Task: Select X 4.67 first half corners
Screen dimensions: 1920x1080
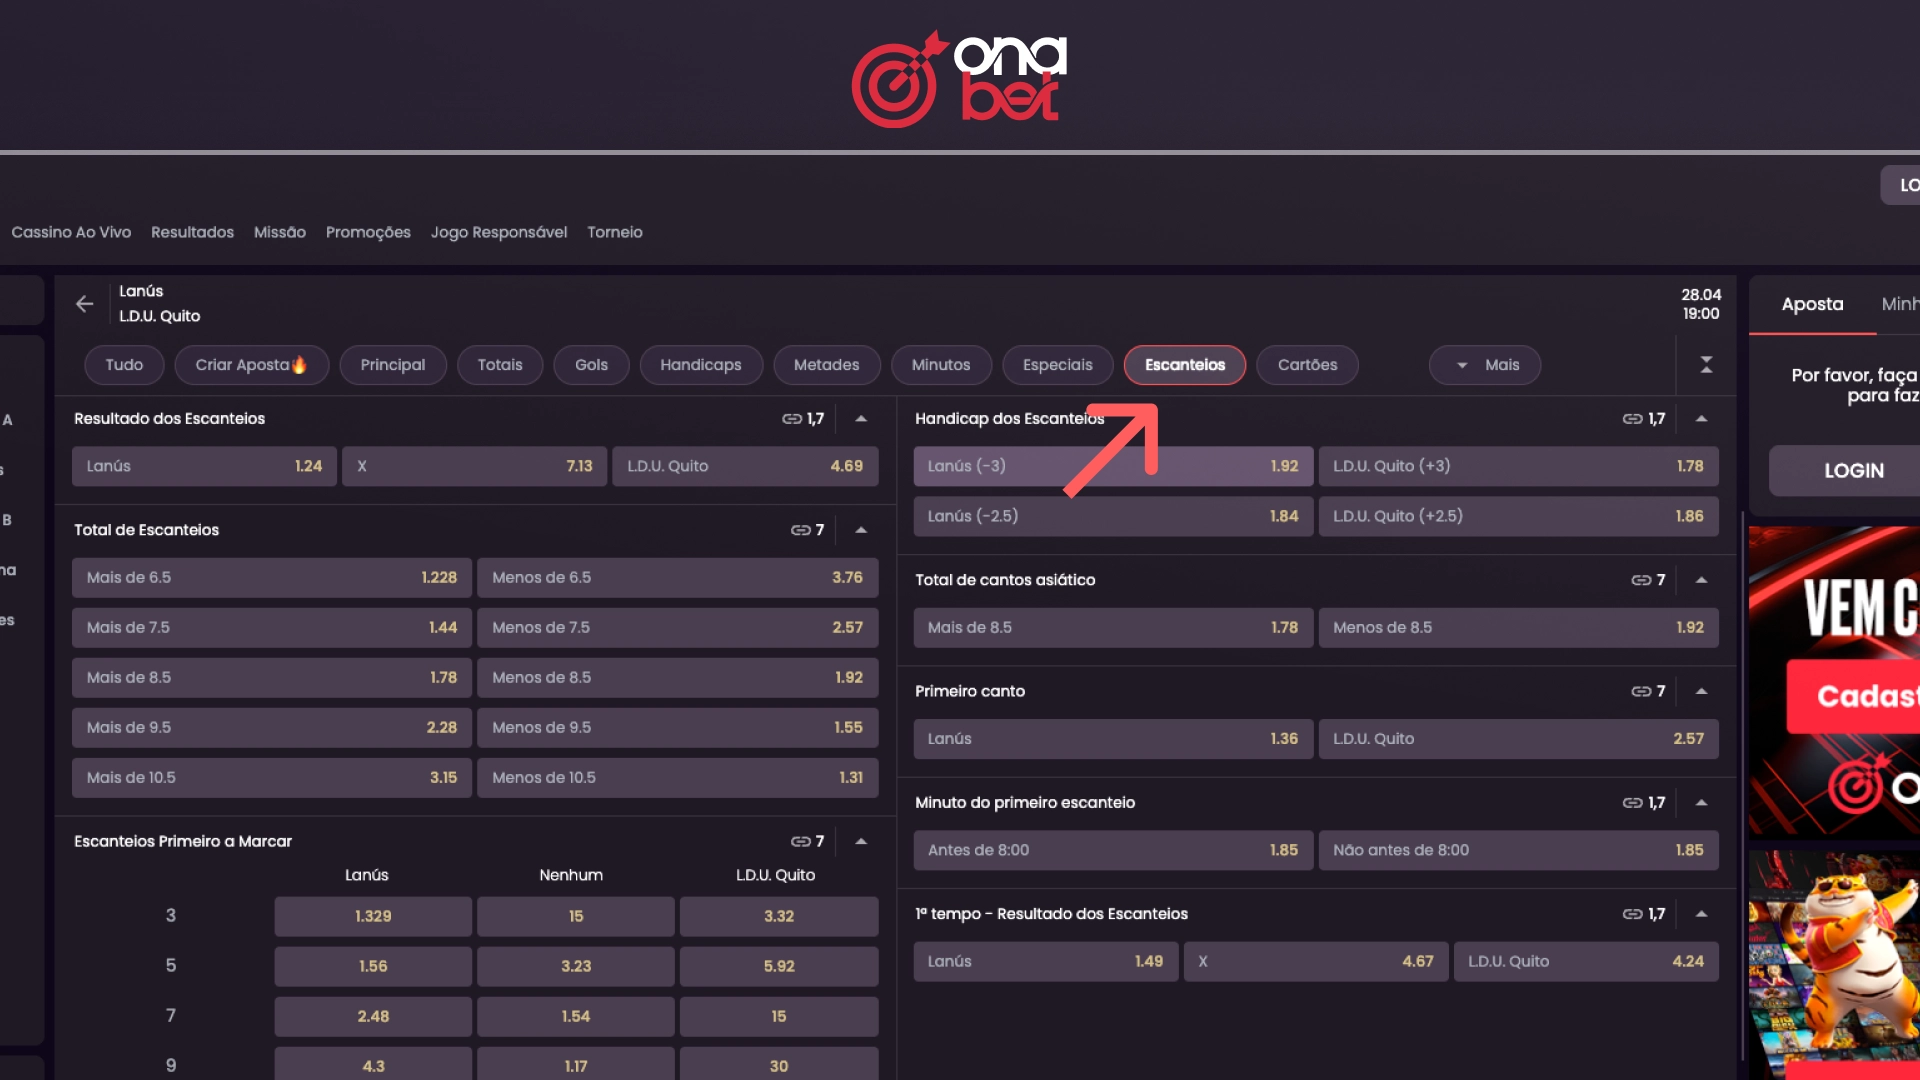Action: coord(1316,962)
